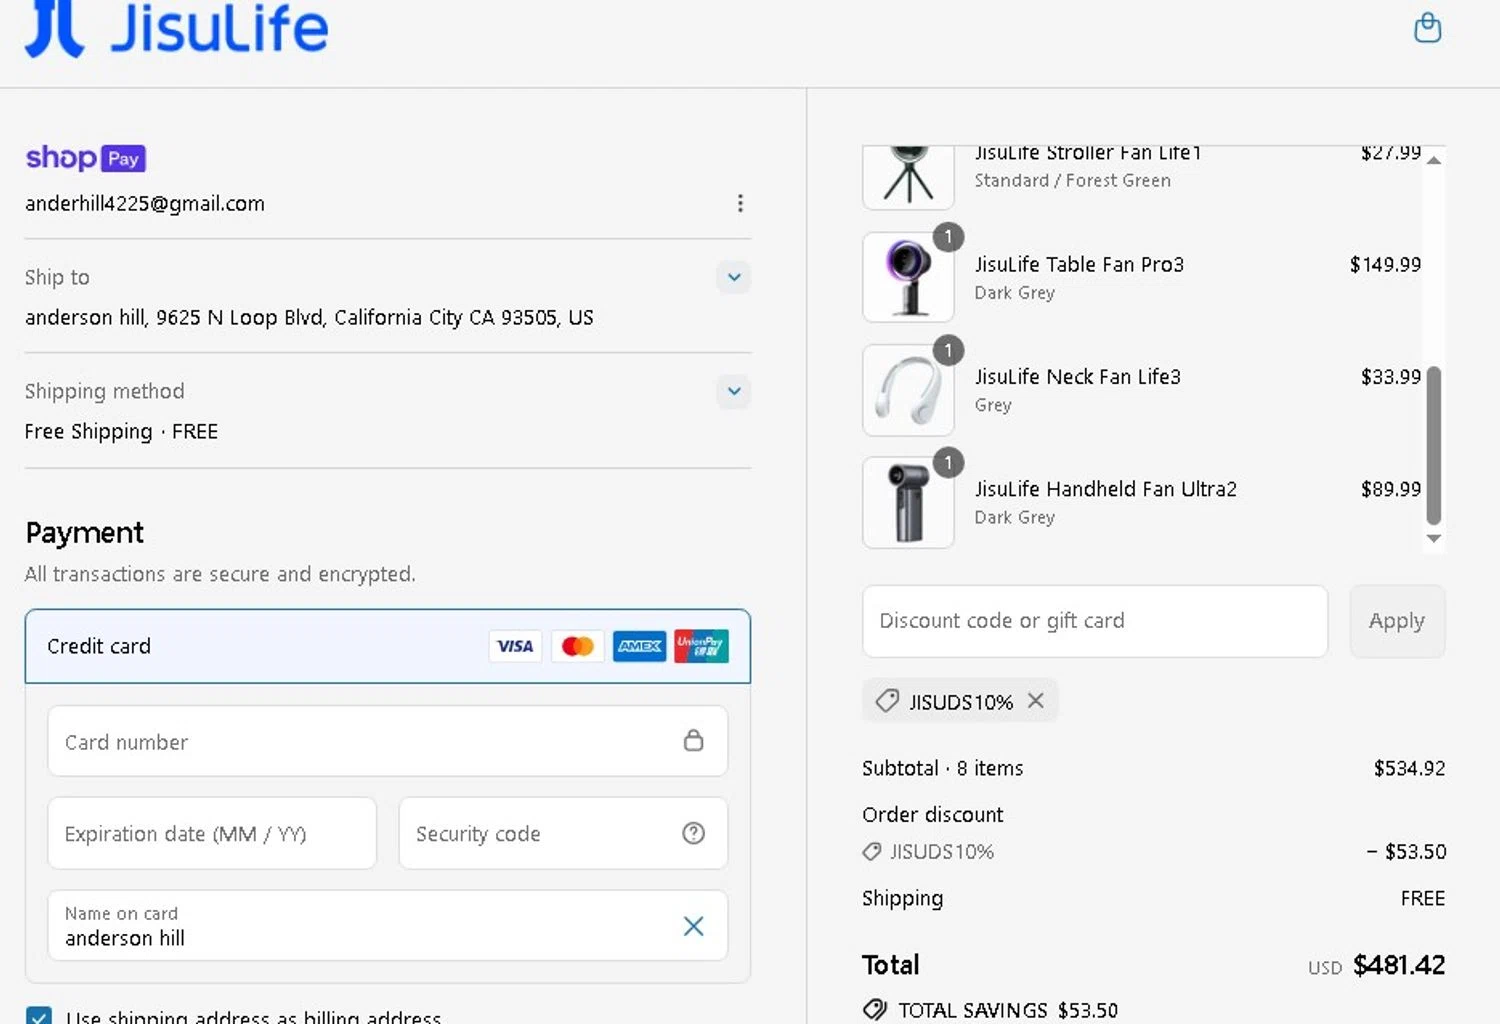The image size is (1500, 1024).
Task: Focus the Security code field
Action: point(563,833)
